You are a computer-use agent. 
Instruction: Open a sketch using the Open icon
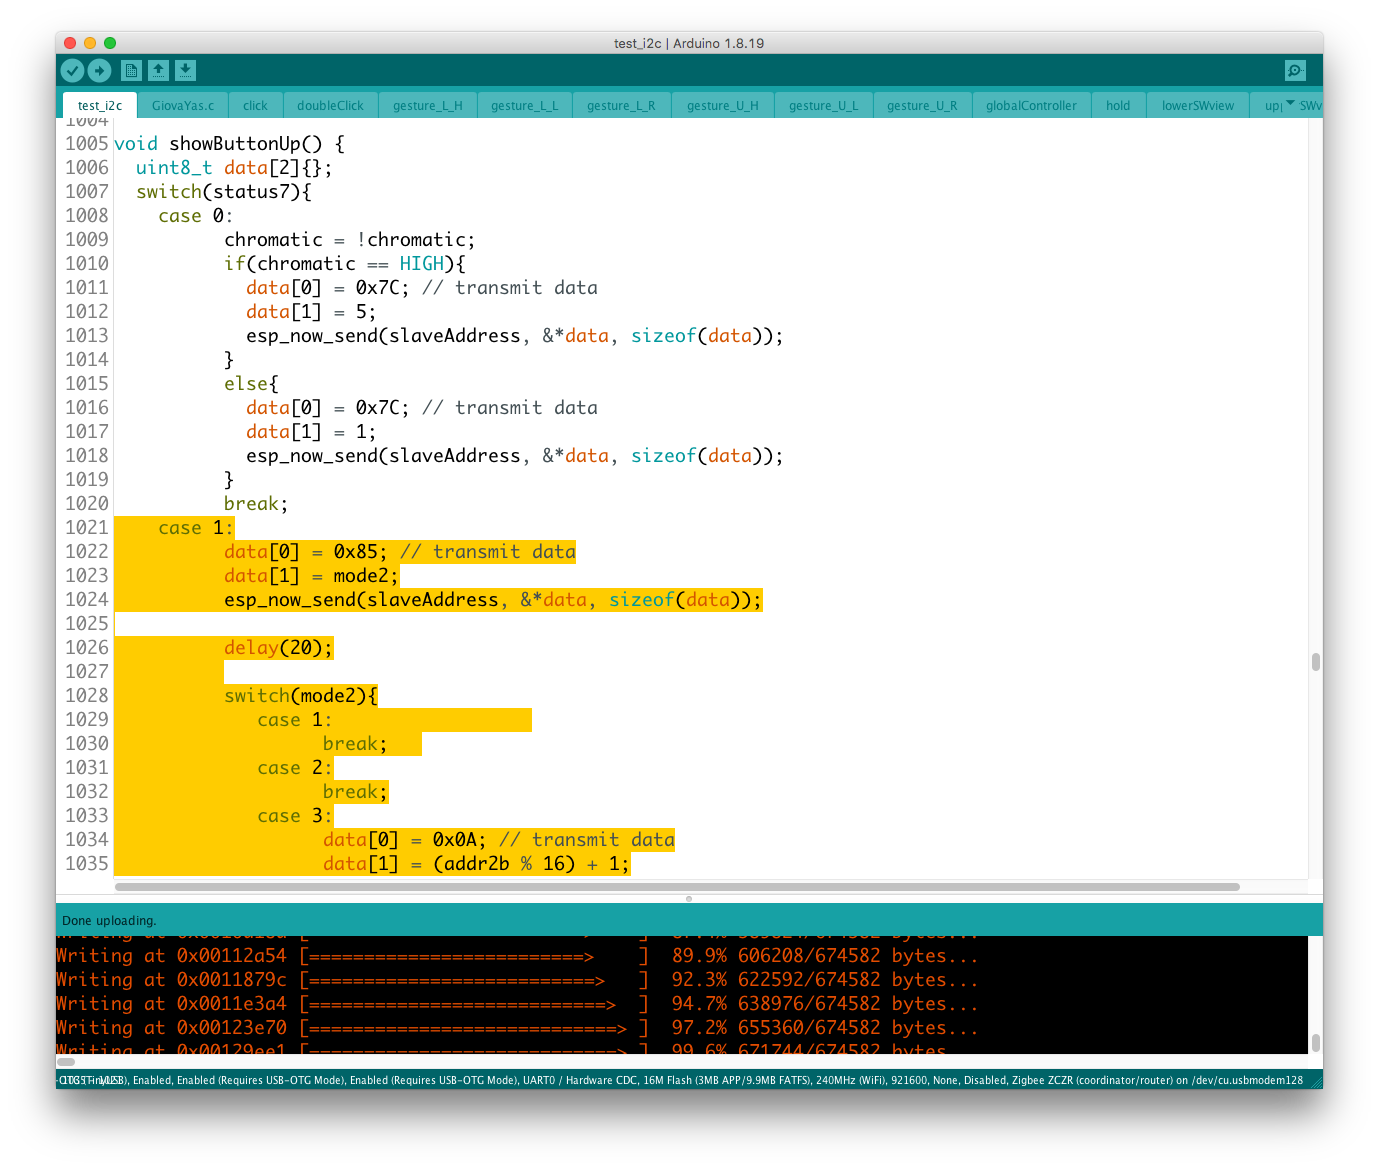tap(159, 70)
